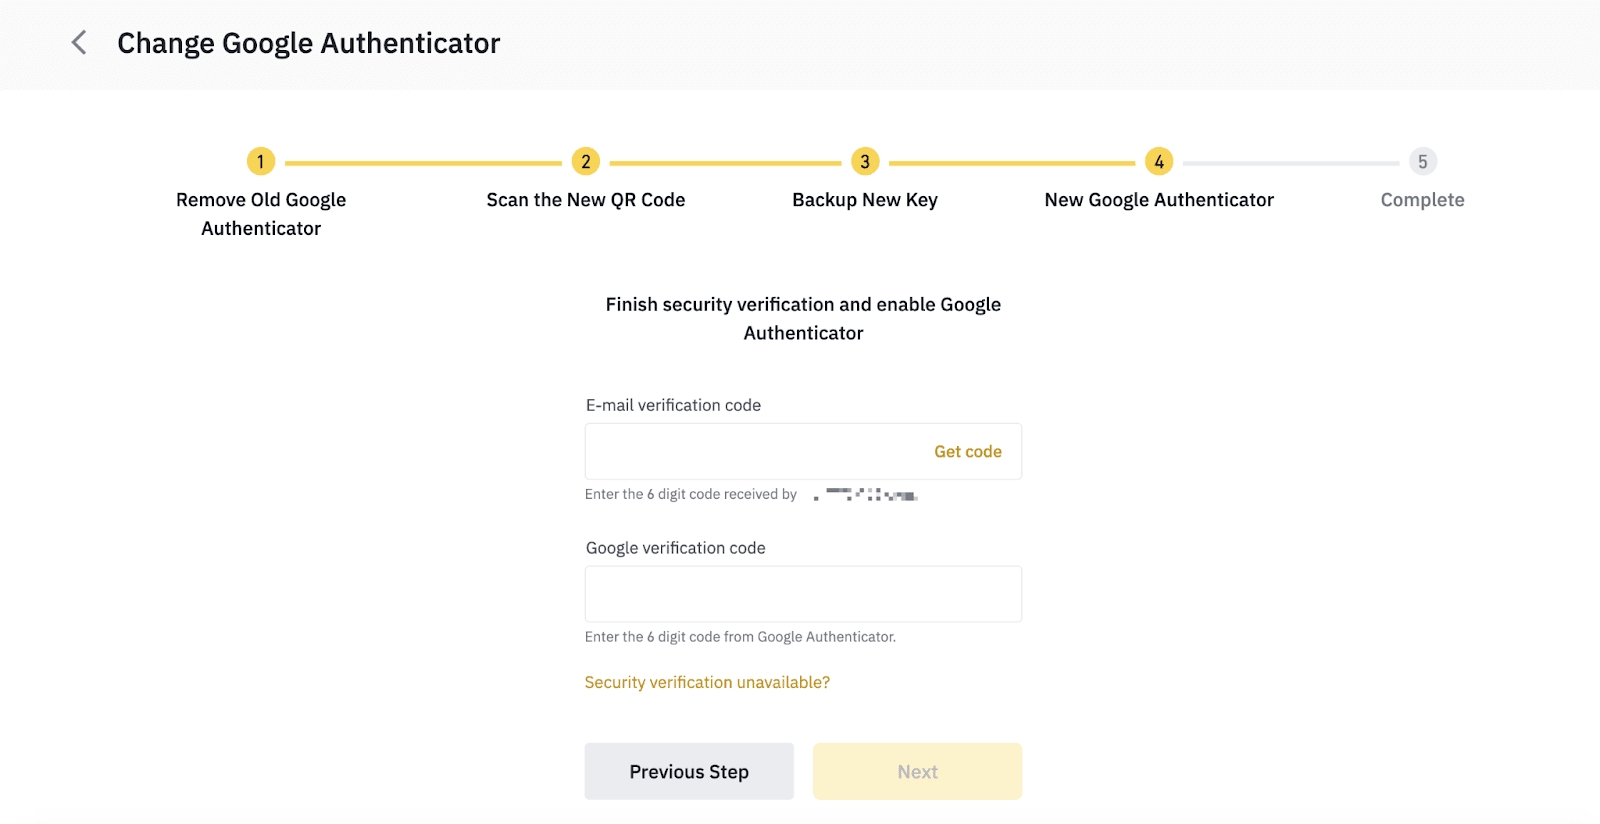Click the back arrow icon

pyautogui.click(x=79, y=43)
